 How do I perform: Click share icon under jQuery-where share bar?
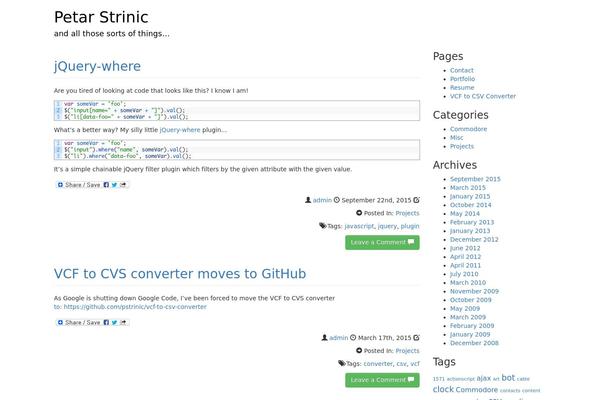123,185
